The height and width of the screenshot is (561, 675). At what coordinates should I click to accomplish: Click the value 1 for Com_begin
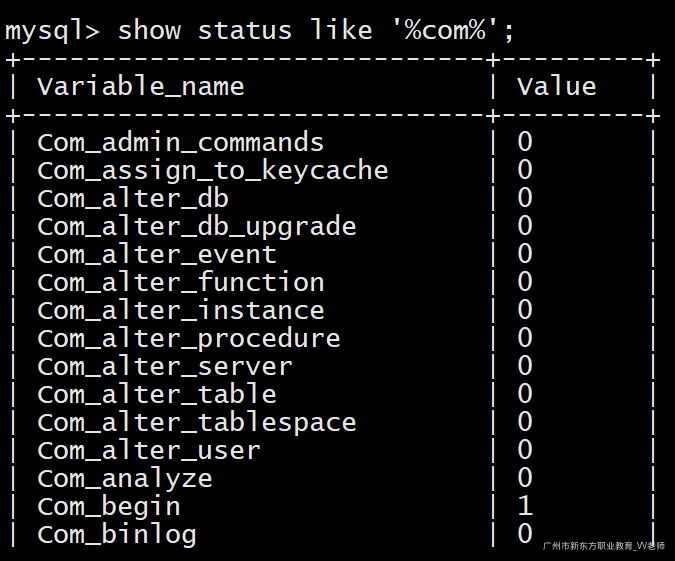point(525,507)
